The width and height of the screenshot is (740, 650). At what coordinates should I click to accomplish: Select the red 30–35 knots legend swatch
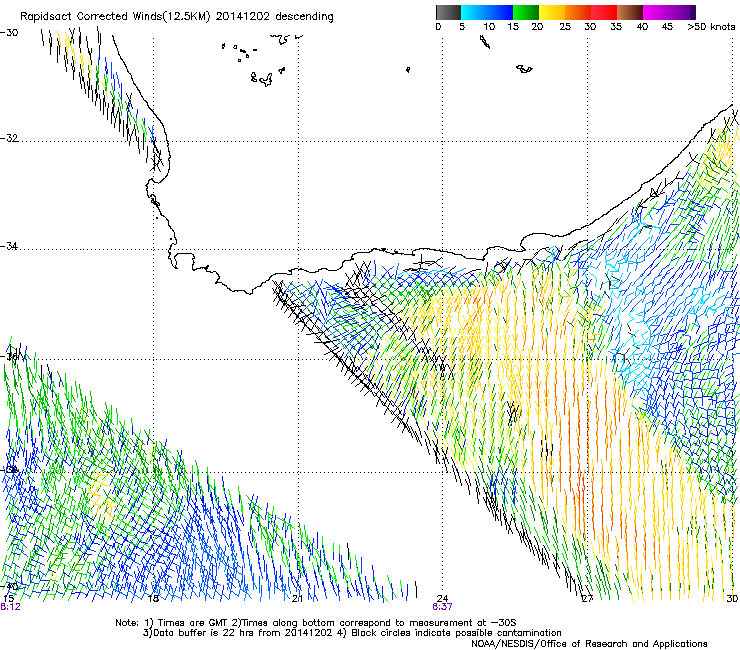tap(604, 12)
